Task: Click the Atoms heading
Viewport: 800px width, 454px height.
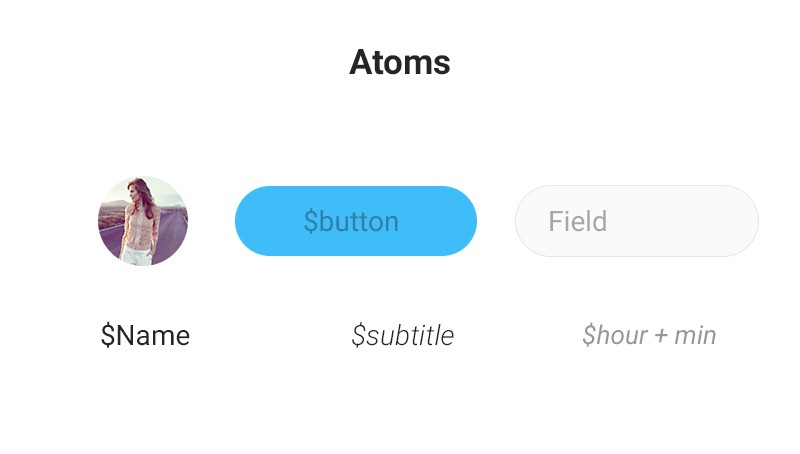Action: [x=400, y=63]
